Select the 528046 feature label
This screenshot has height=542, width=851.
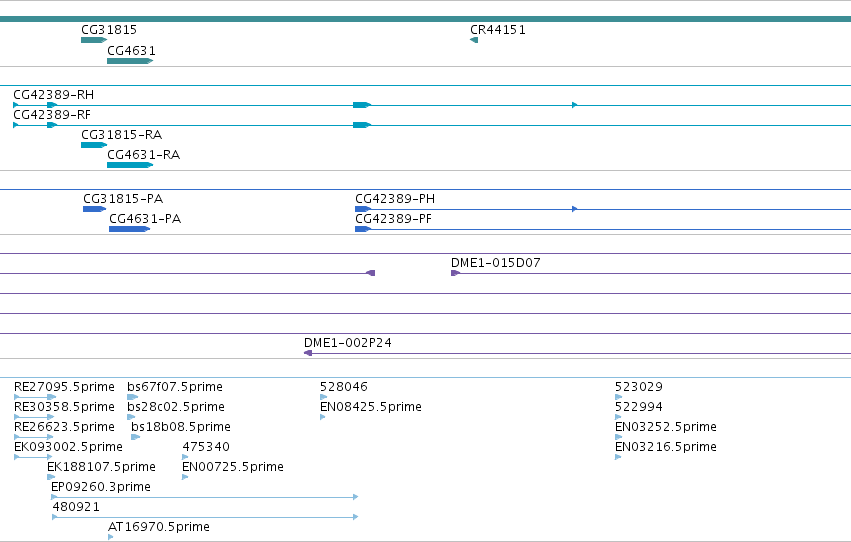344,387
